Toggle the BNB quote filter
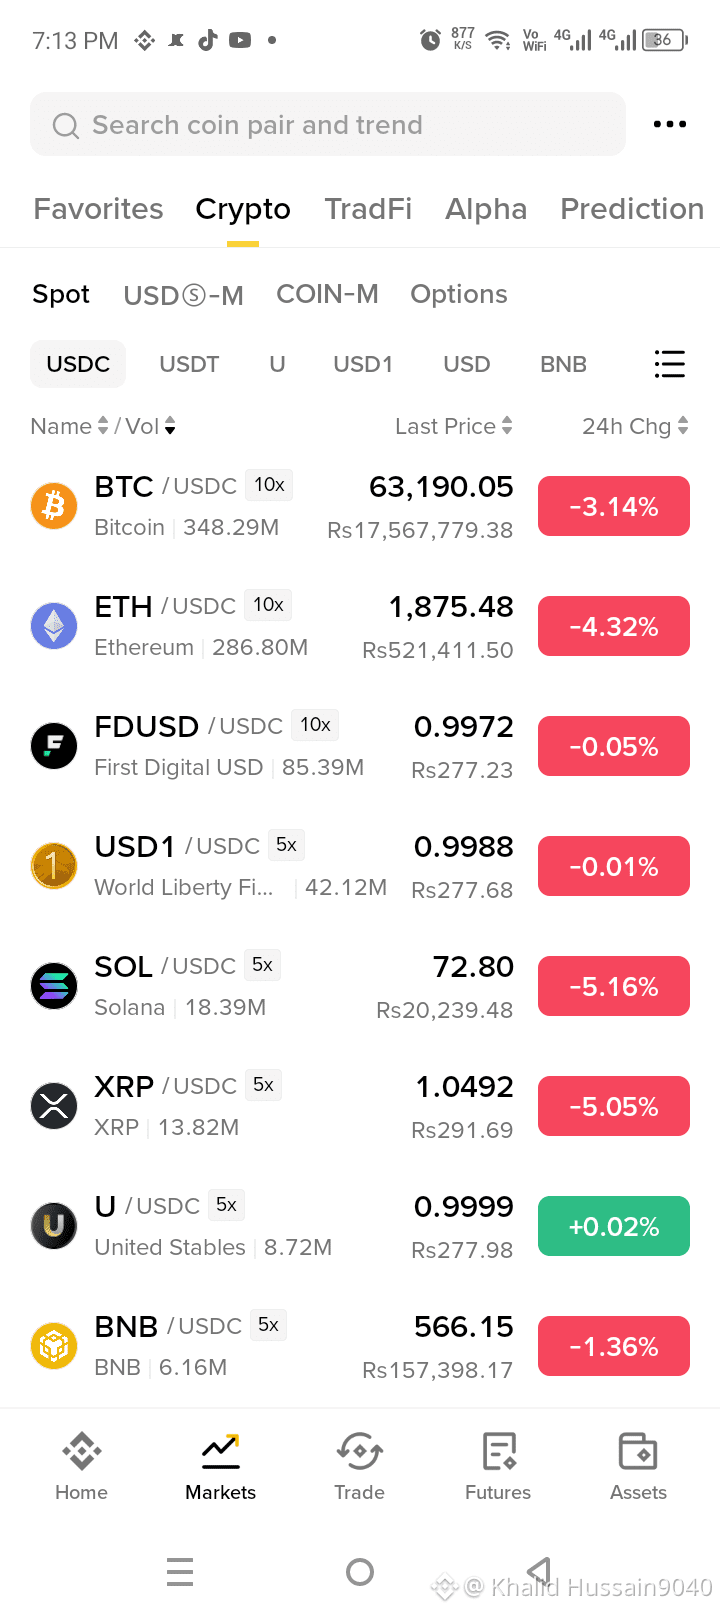The image size is (720, 1612). [563, 364]
